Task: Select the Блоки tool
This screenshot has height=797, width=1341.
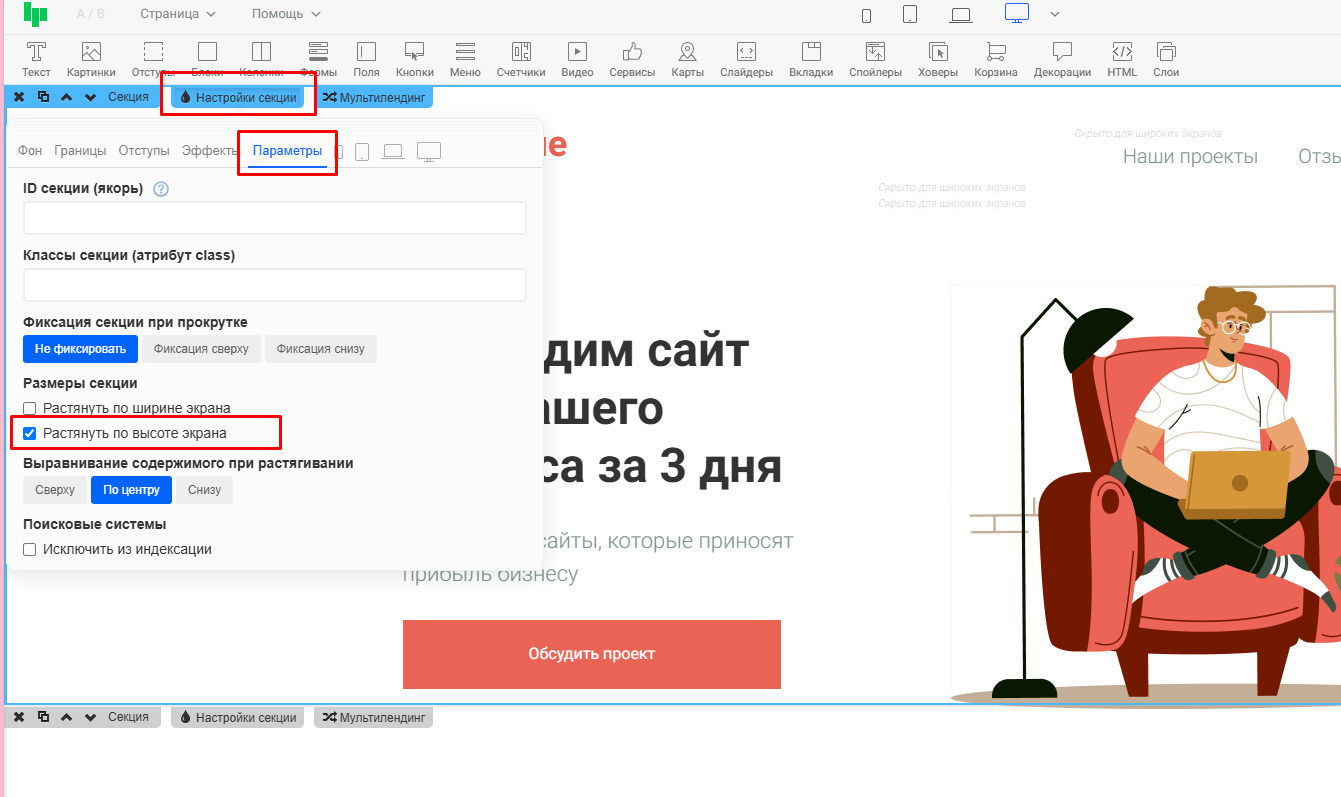Action: click(x=207, y=59)
